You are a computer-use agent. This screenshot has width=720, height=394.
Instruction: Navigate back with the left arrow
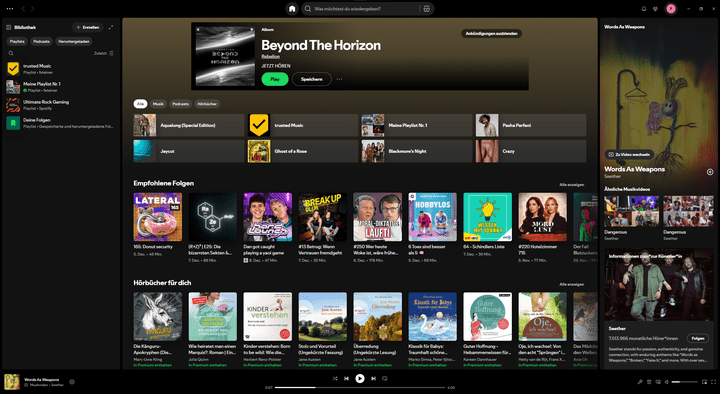[23, 9]
